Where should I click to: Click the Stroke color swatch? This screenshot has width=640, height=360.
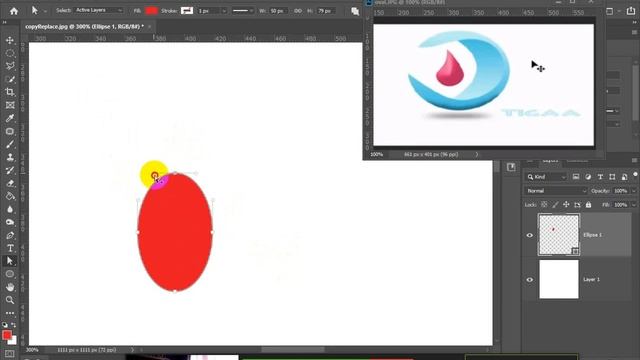187,11
